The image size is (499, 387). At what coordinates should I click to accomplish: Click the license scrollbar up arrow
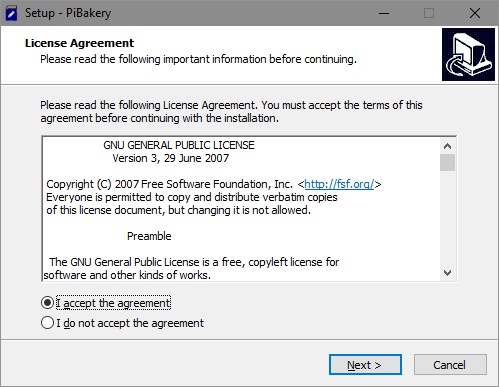[x=447, y=146]
